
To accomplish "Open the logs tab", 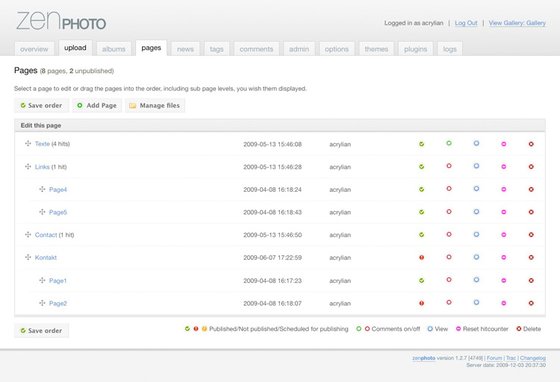I will click(450, 49).
